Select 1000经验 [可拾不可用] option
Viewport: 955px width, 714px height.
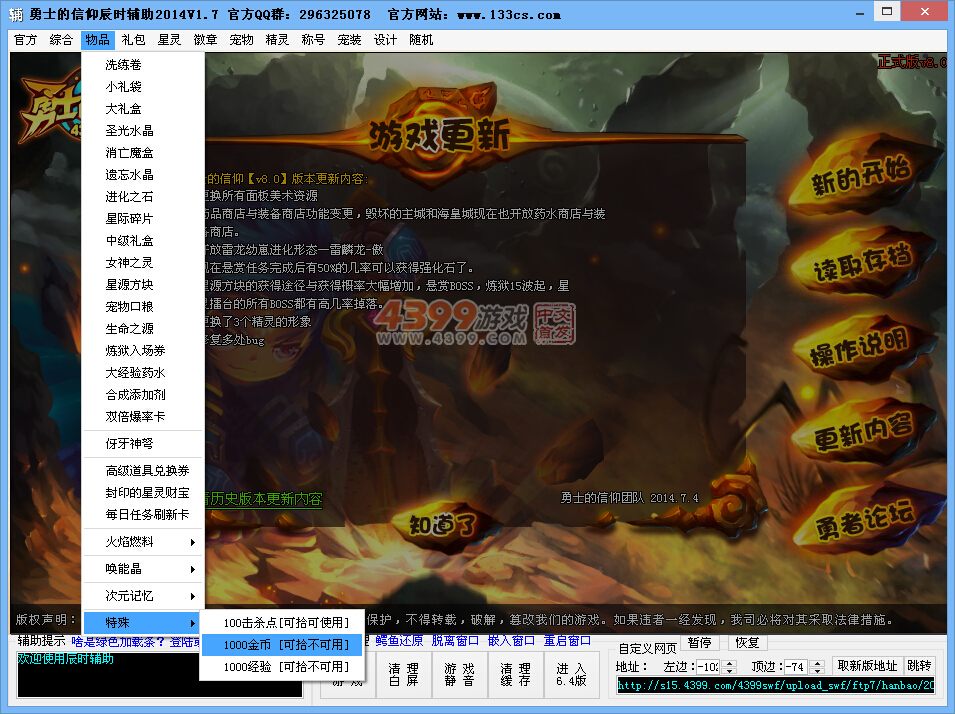[x=282, y=666]
